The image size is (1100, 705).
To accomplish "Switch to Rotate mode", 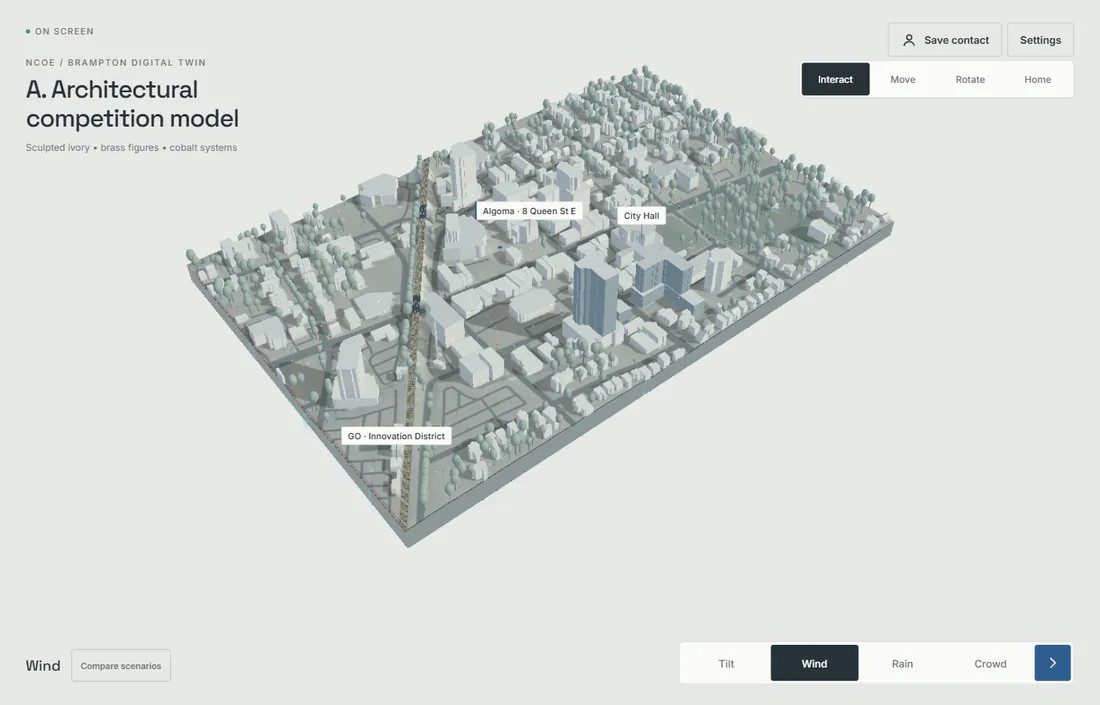I will [970, 79].
